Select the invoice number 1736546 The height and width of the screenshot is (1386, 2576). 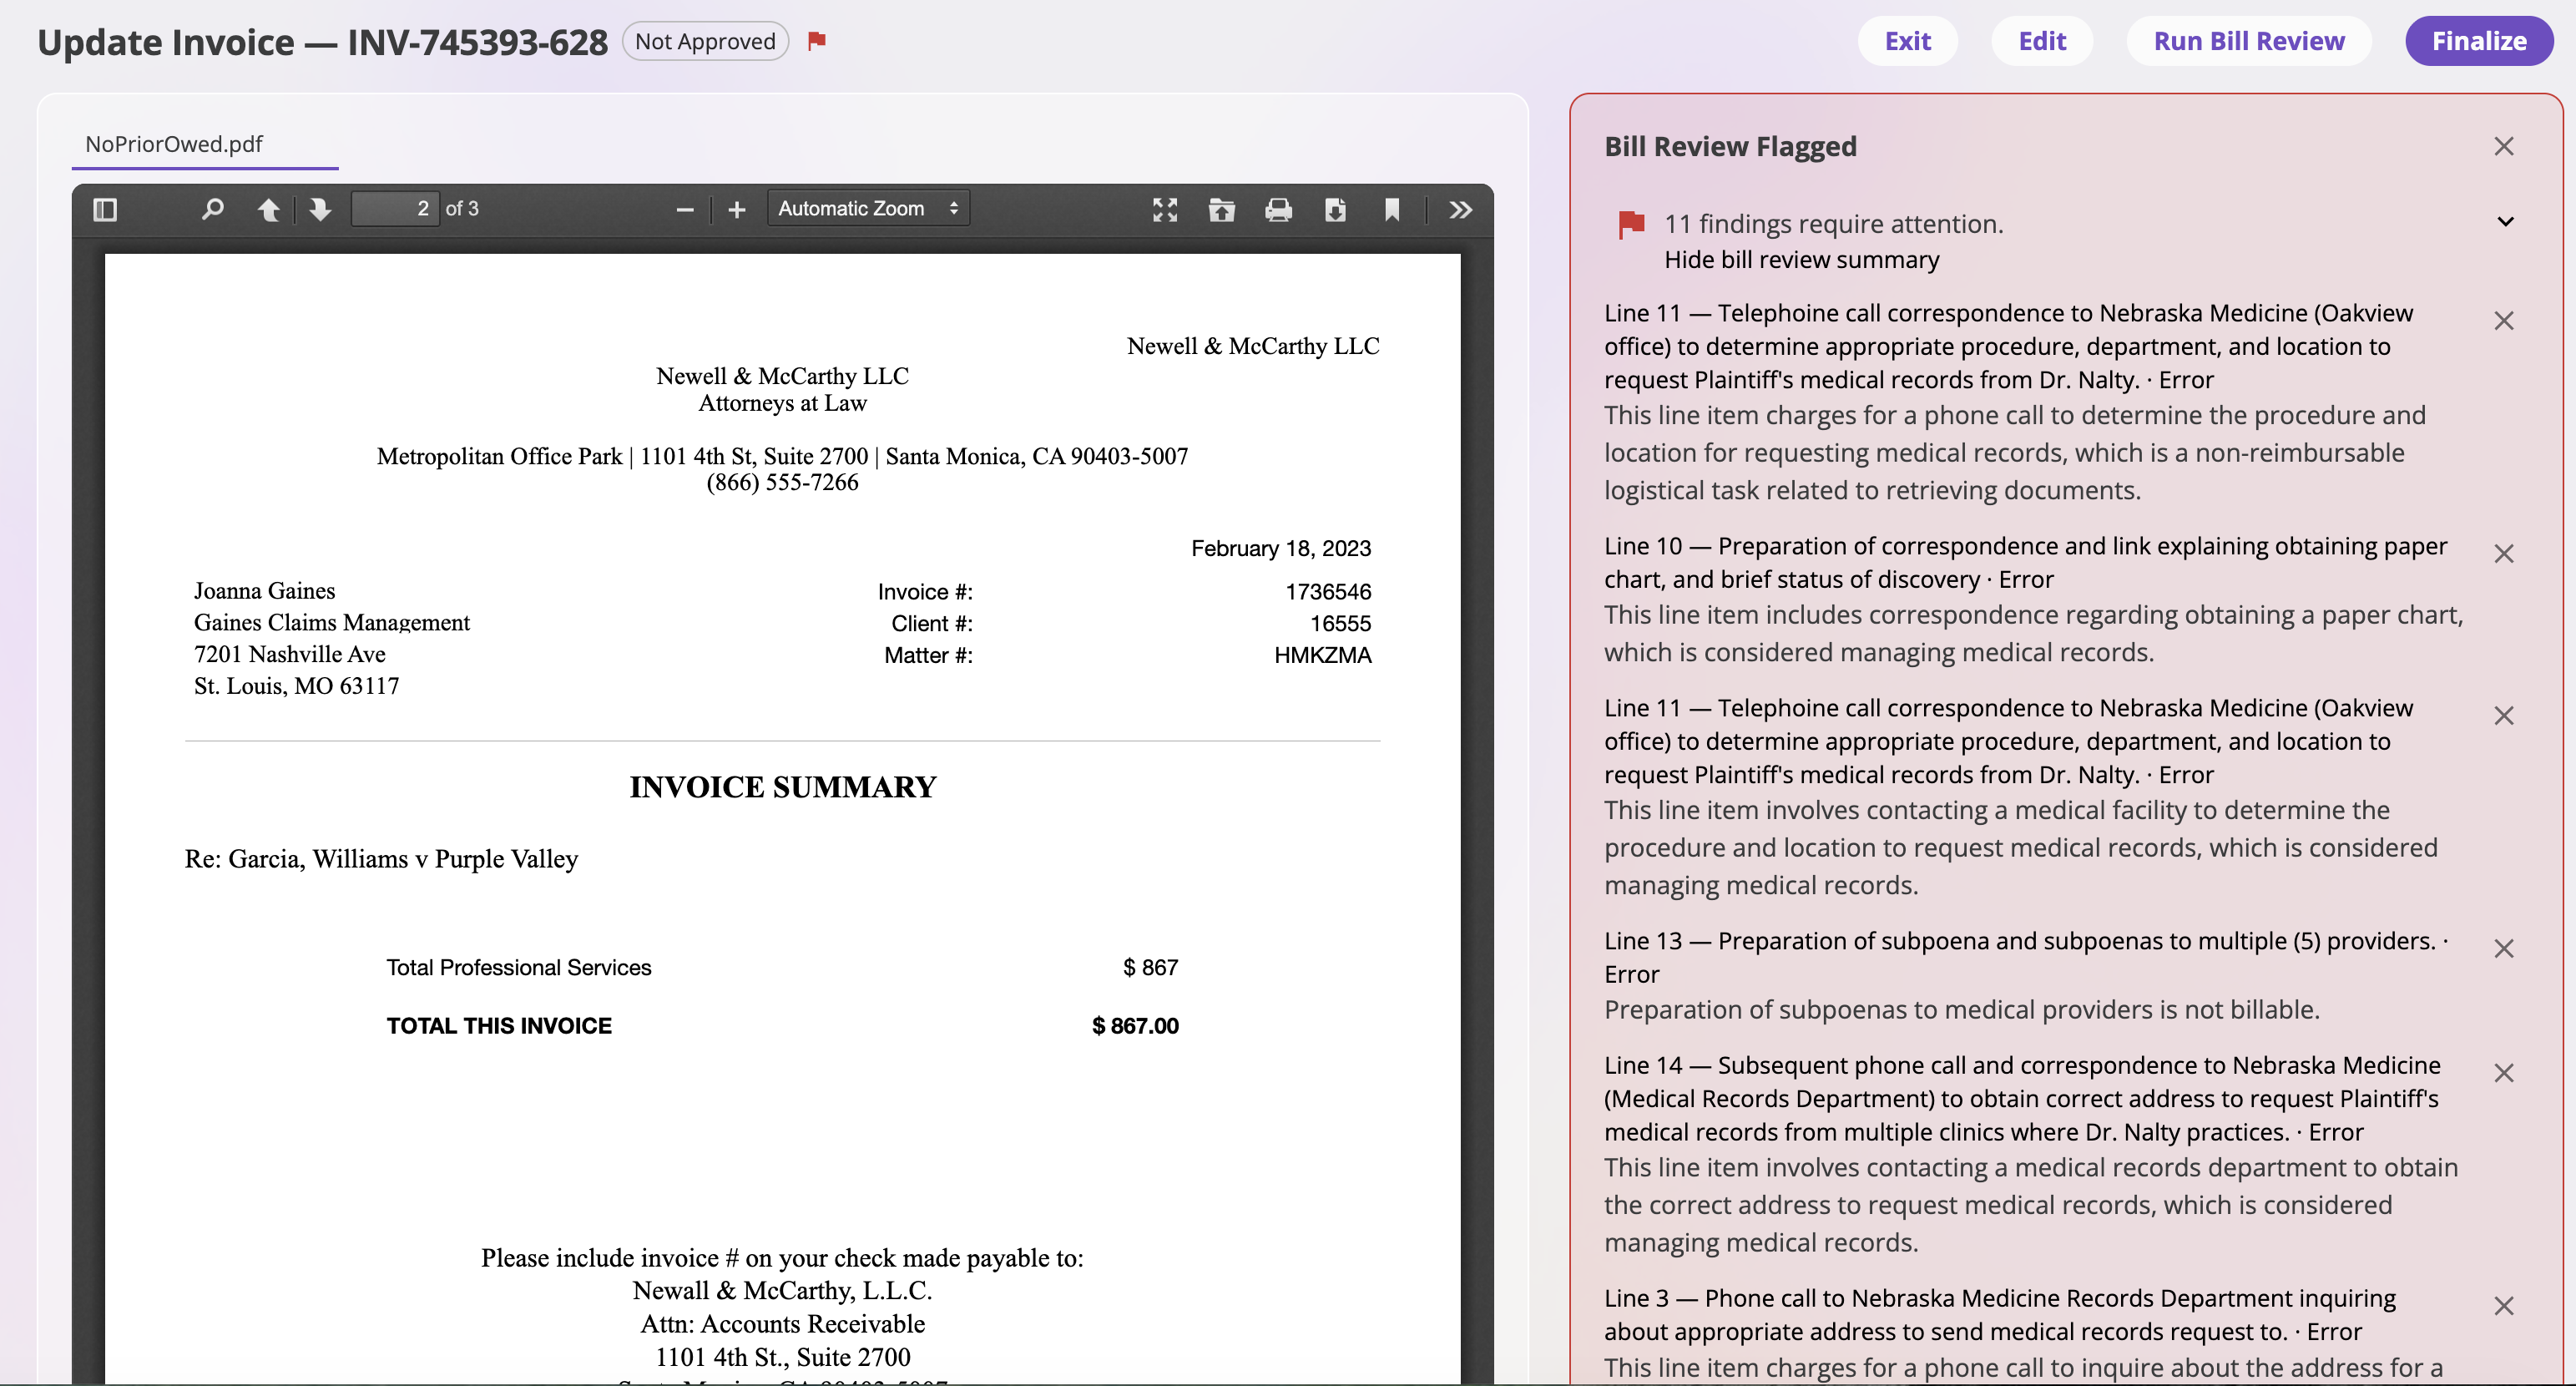coord(1328,592)
